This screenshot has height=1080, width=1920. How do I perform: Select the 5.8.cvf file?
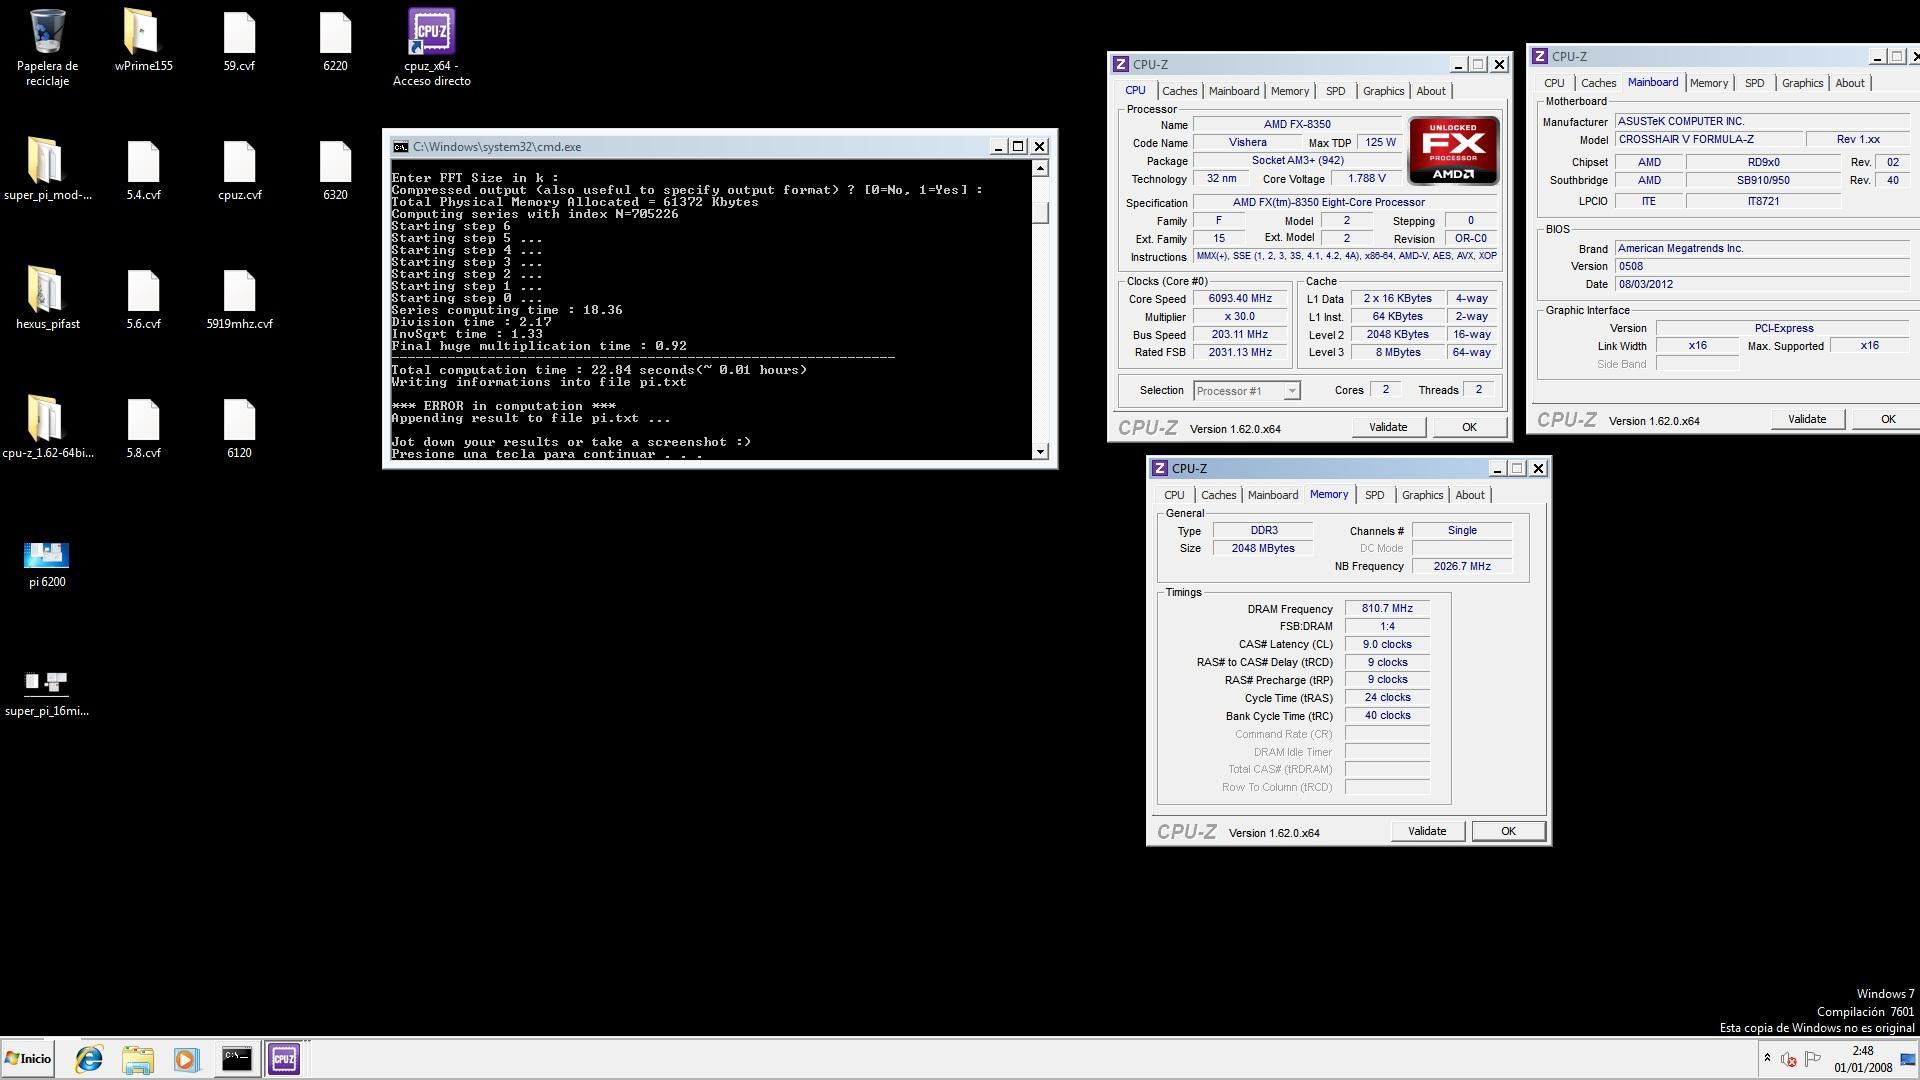[x=143, y=427]
